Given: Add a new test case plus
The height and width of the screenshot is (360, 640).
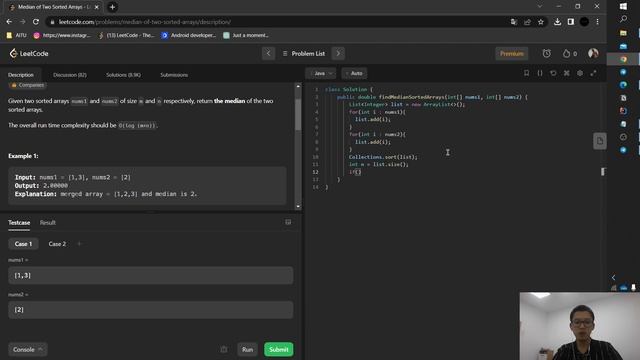Looking at the screenshot, I should pyautogui.click(x=79, y=244).
